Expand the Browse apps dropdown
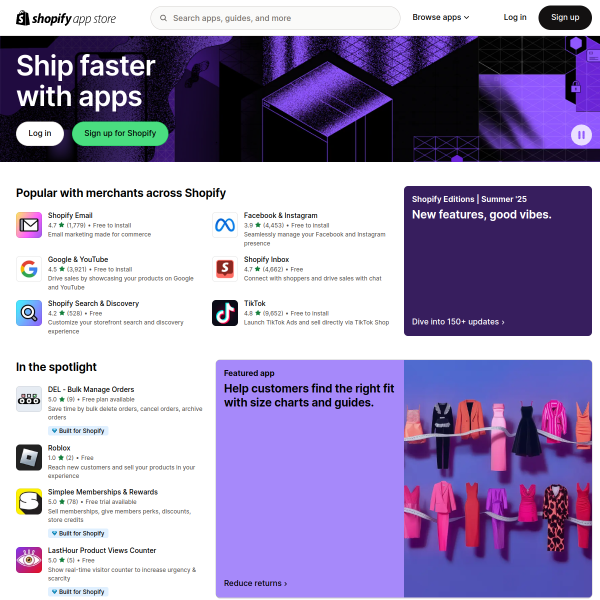 440,17
